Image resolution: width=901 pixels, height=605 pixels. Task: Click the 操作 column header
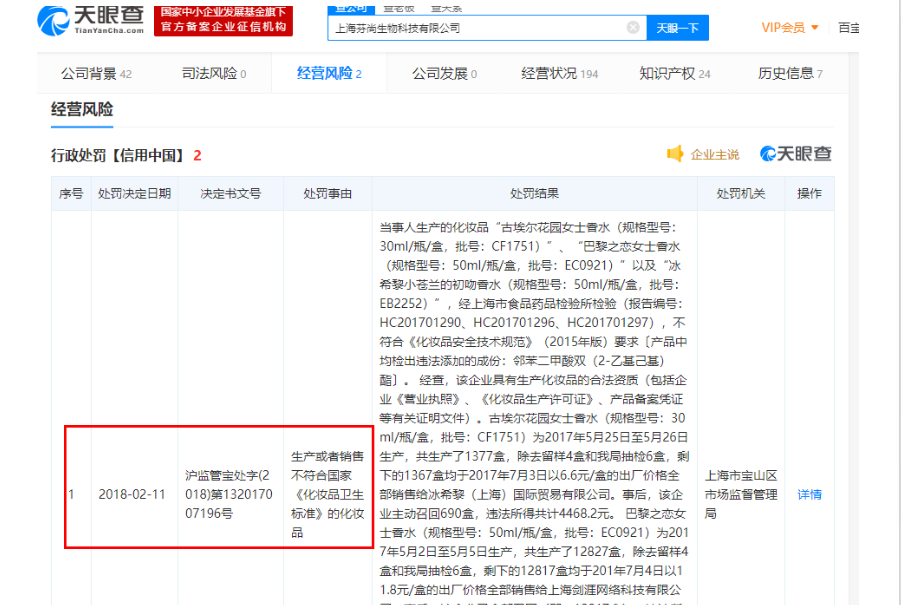point(809,194)
